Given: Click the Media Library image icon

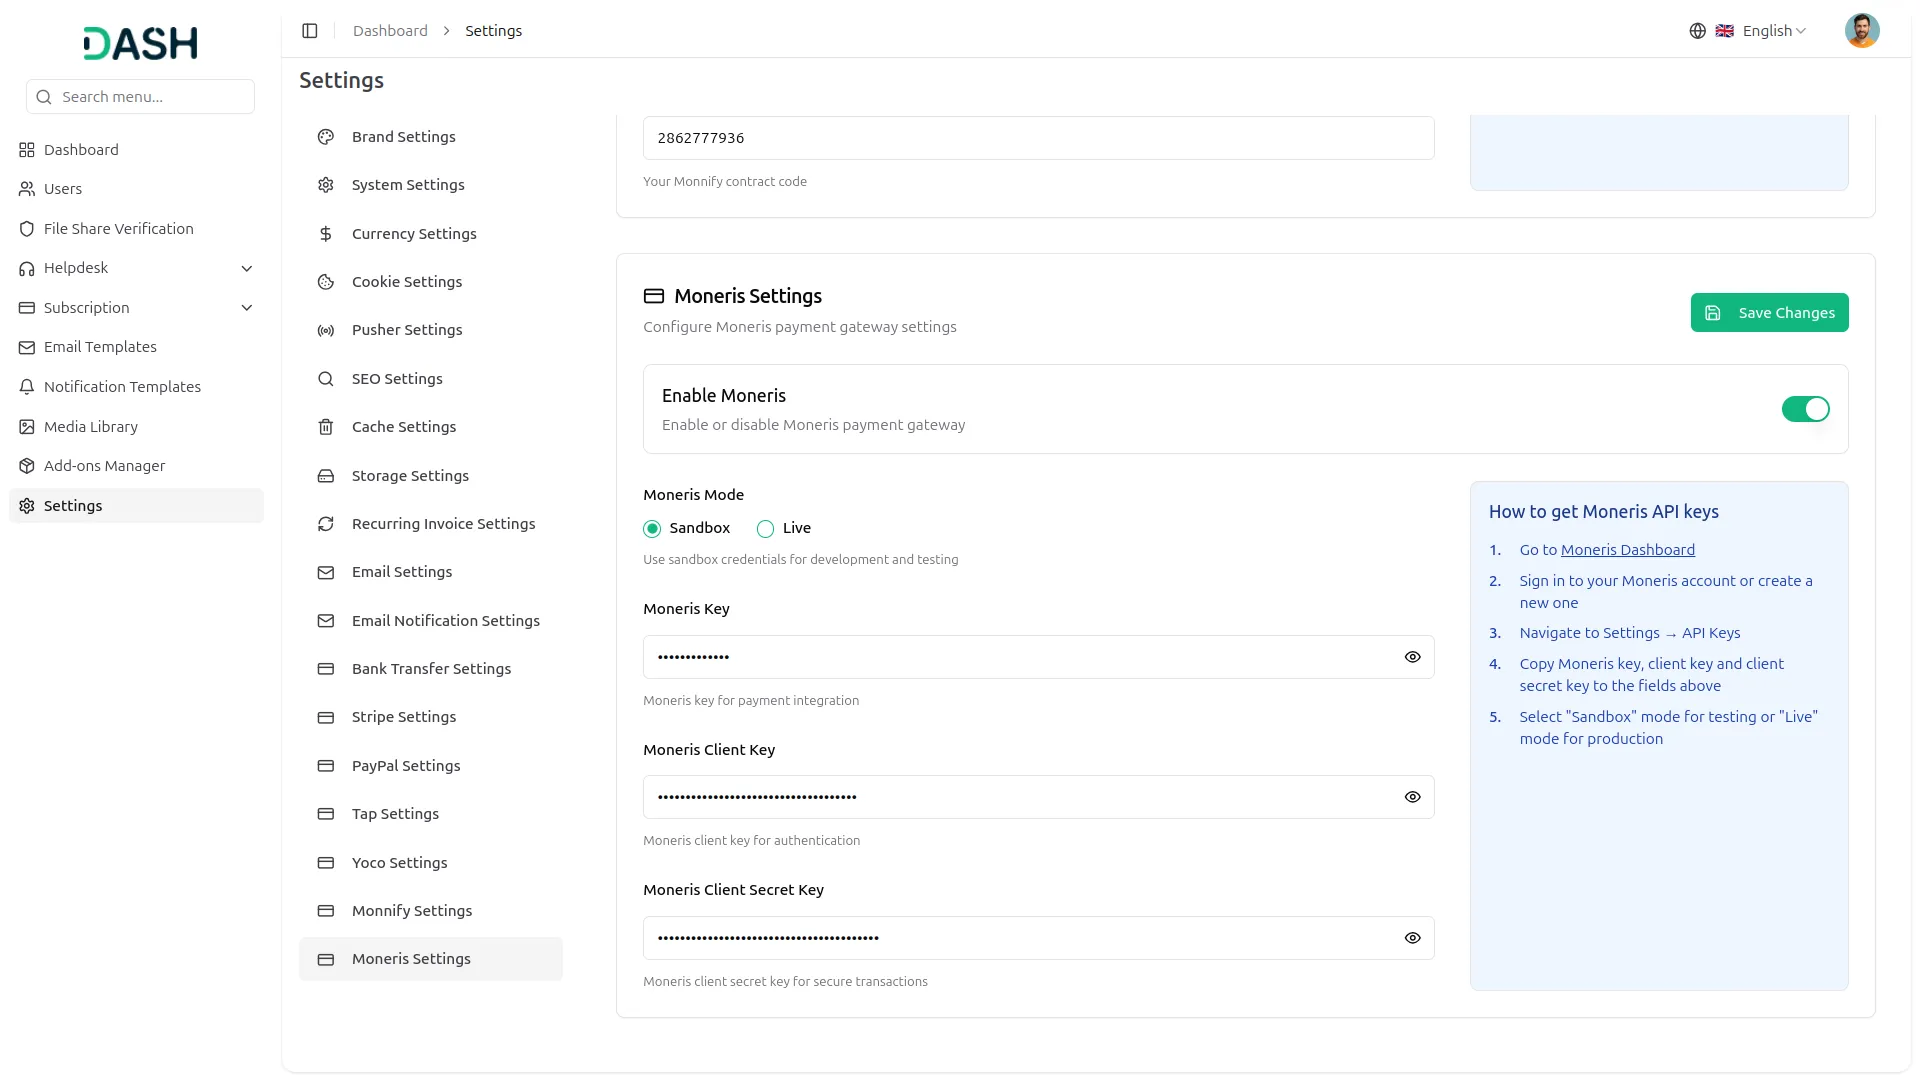Looking at the screenshot, I should tap(27, 427).
